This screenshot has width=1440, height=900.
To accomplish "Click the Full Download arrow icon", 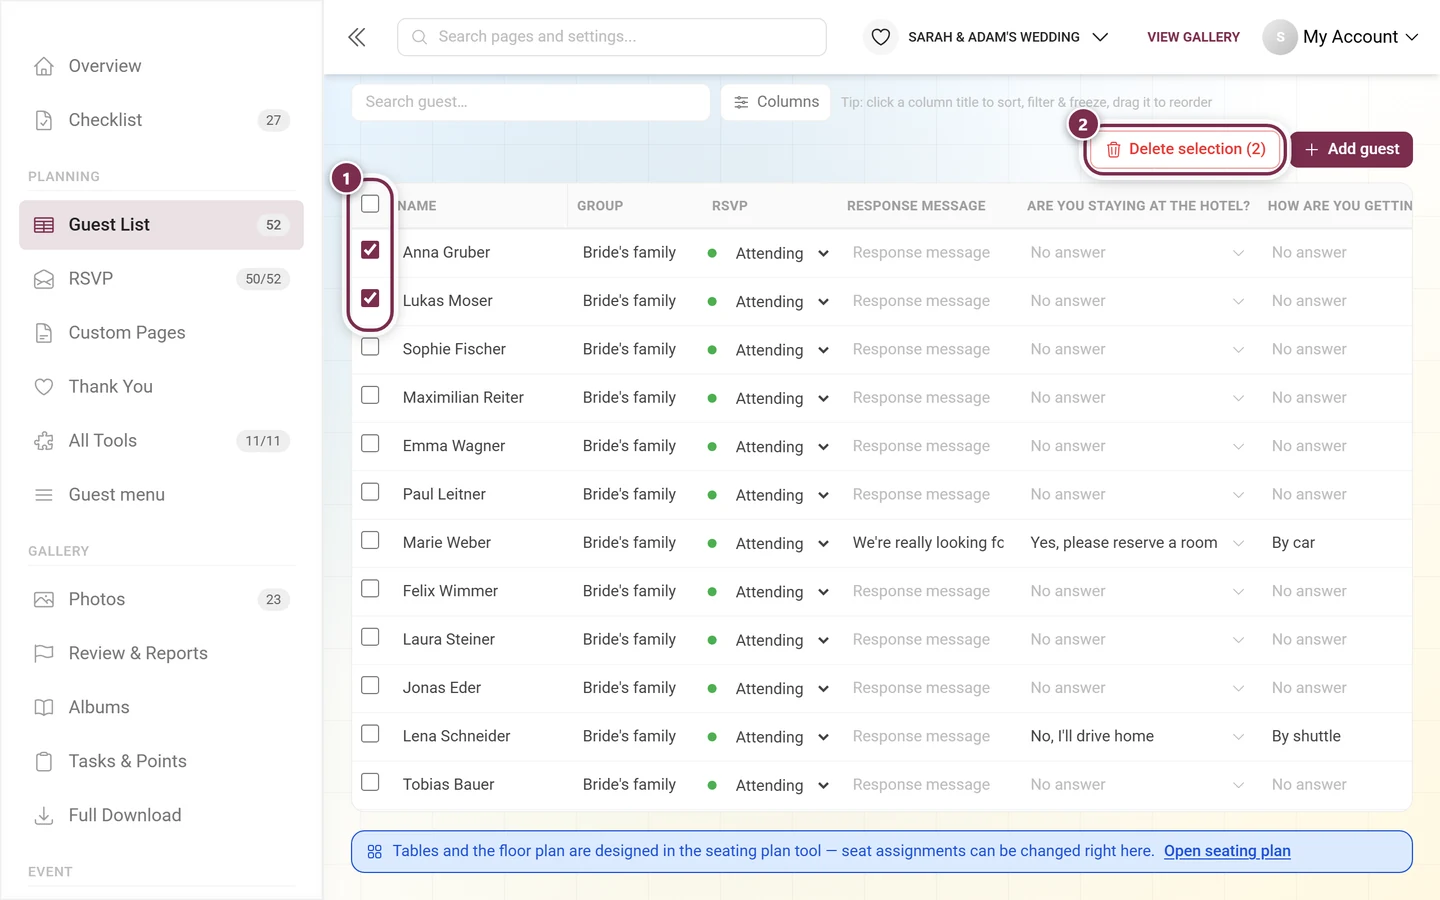I will click(x=44, y=816).
